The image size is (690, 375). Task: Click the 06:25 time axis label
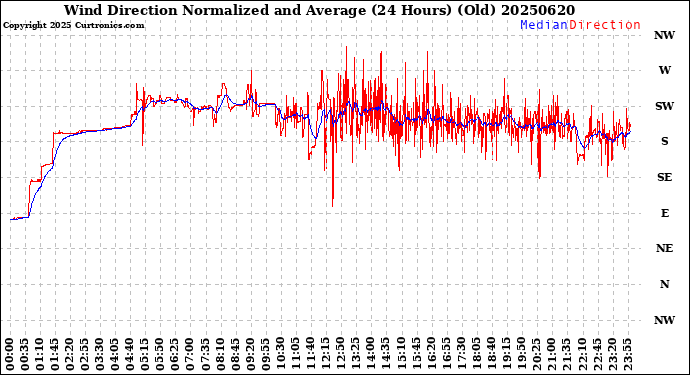click(x=175, y=355)
